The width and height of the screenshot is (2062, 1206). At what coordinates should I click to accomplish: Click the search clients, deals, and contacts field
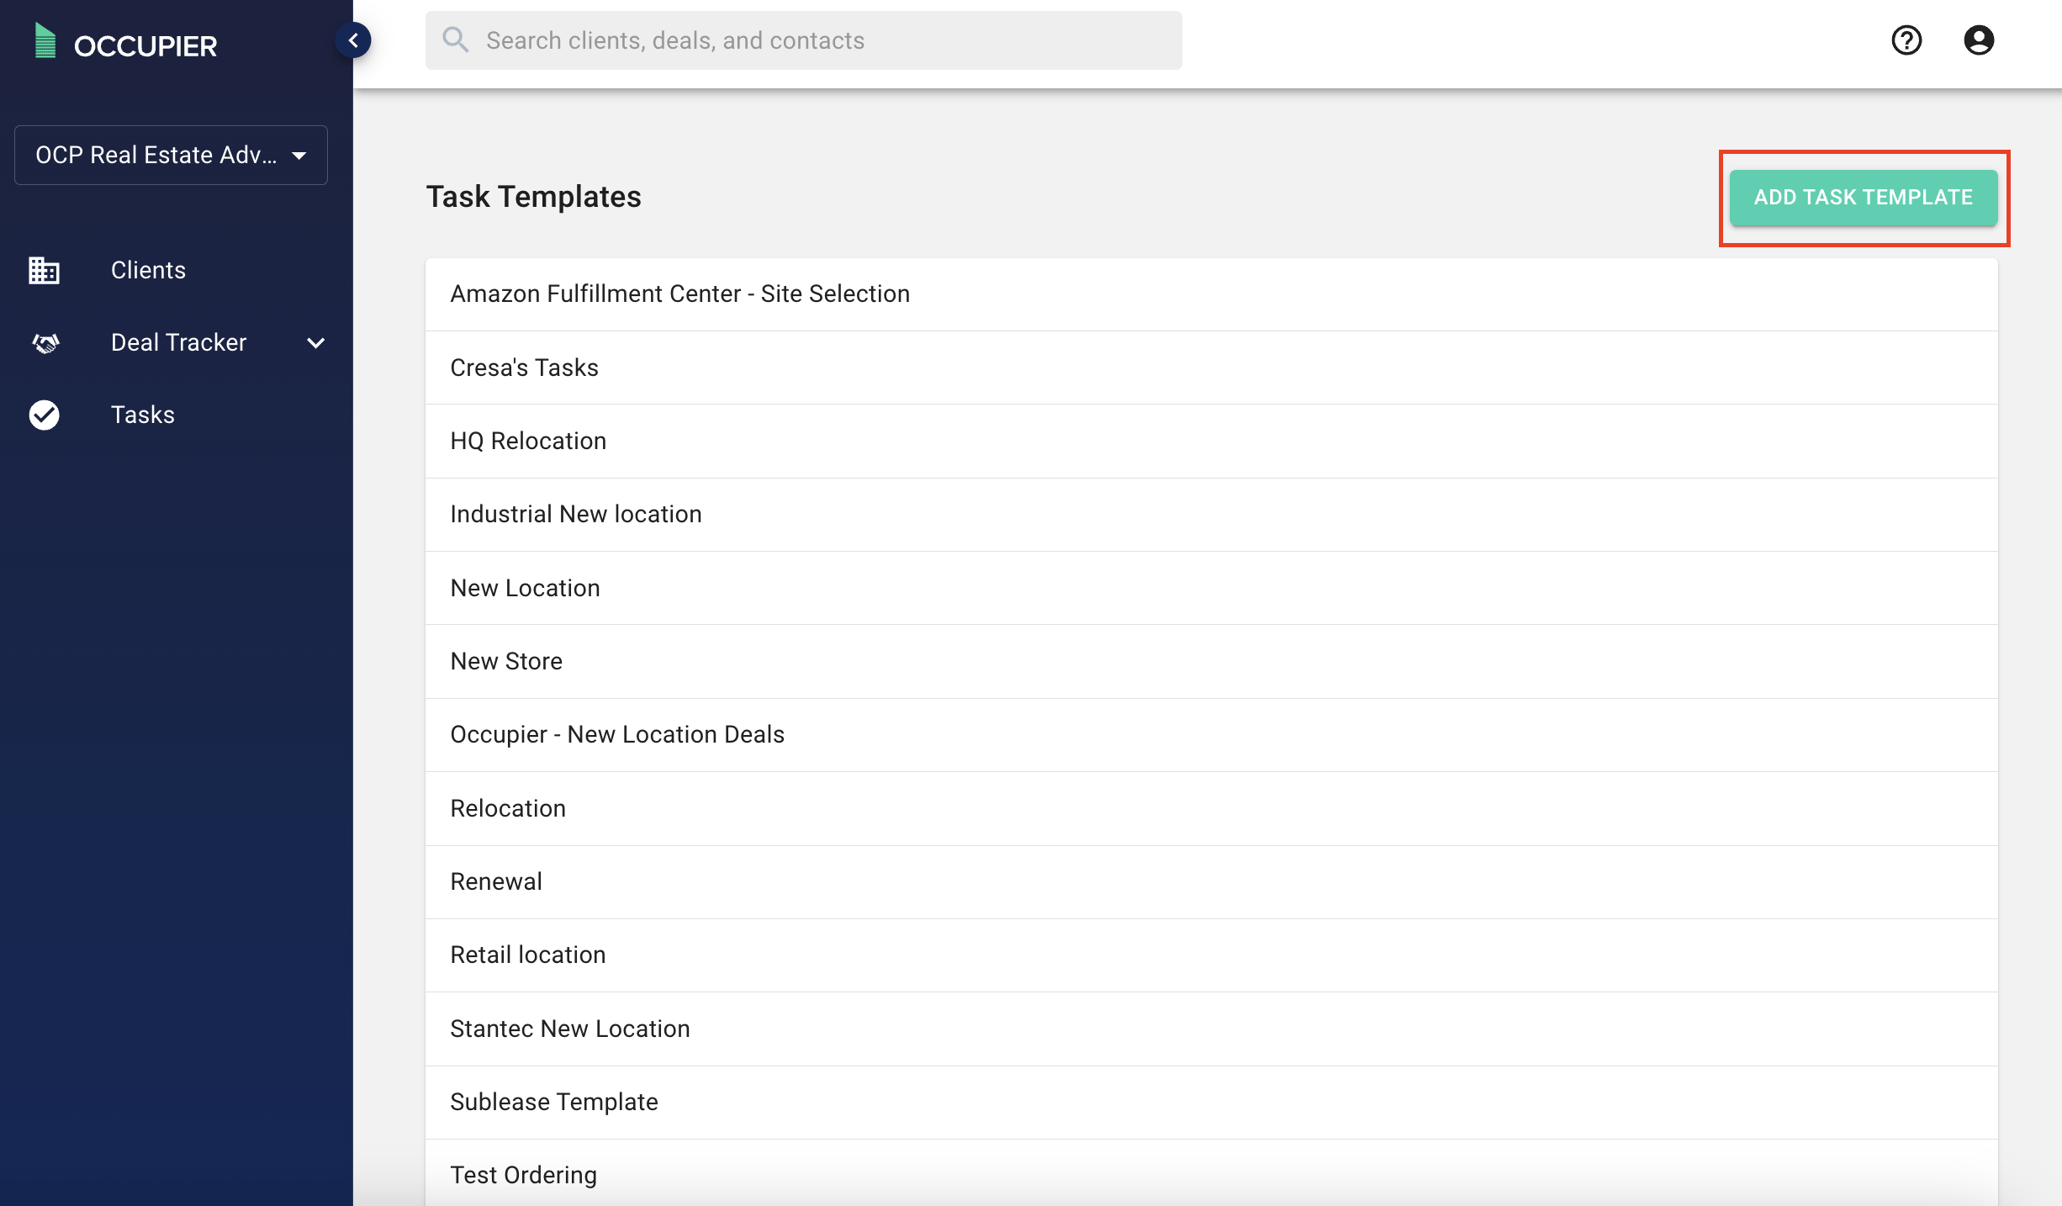click(x=800, y=40)
